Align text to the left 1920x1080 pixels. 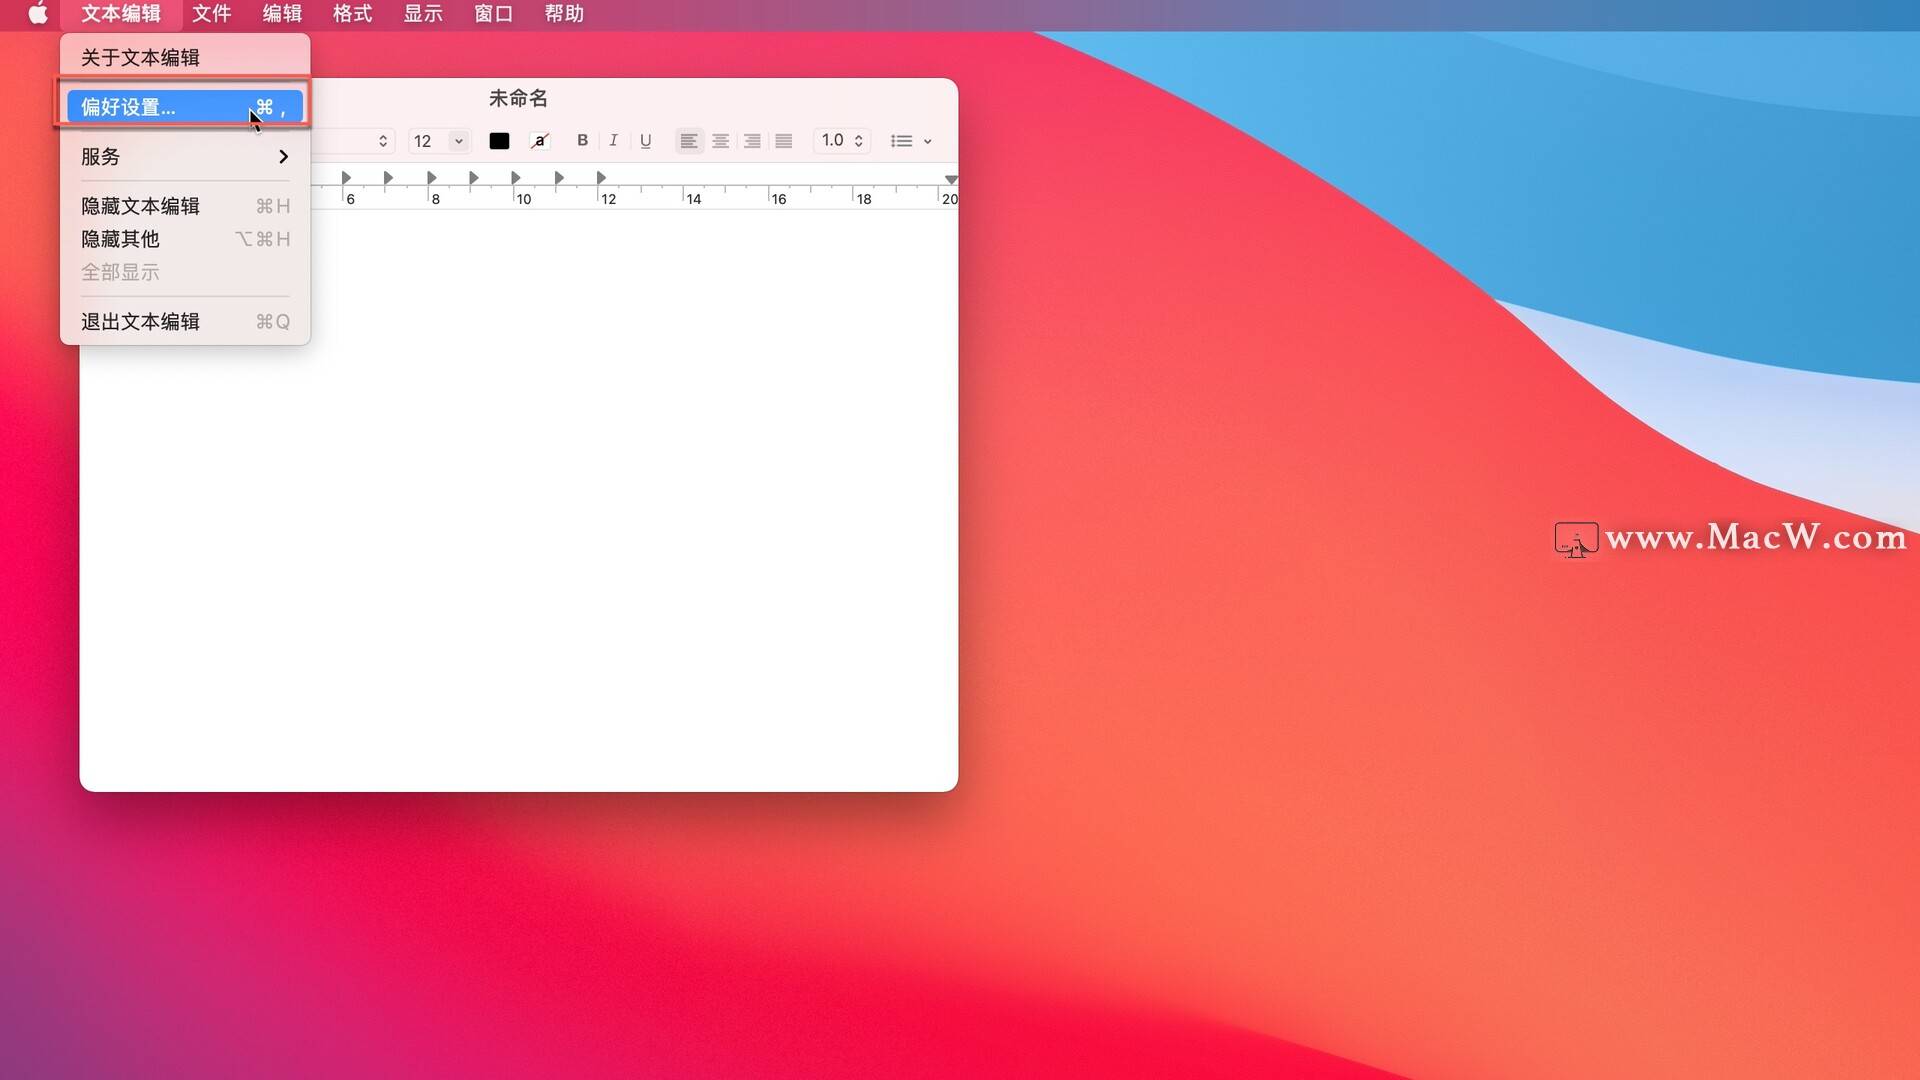688,141
